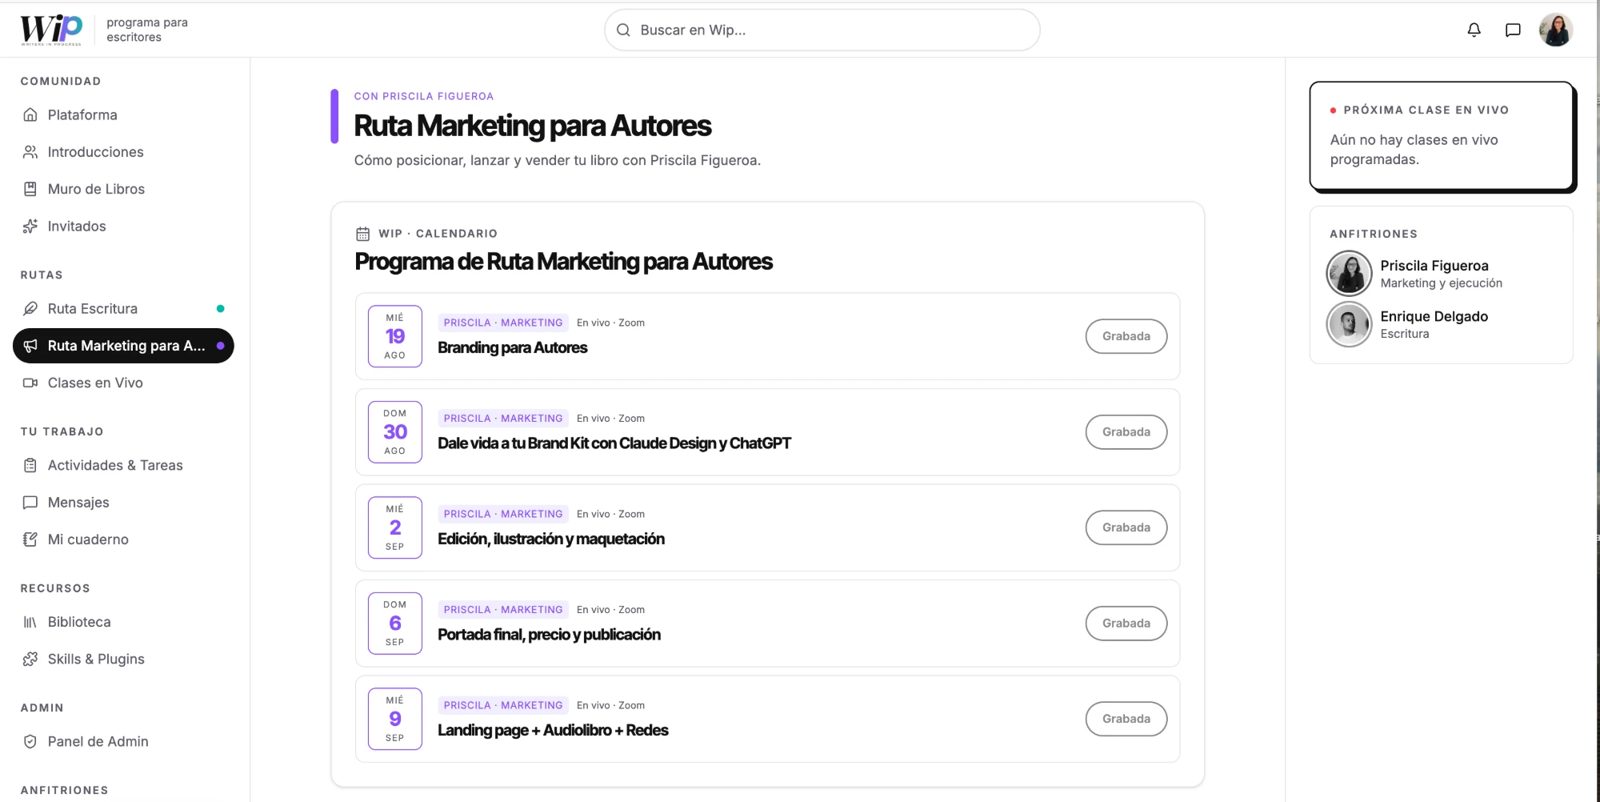This screenshot has height=802, width=1600.
Task: Click the calendar icon beside WIP · CALENDARIO
Action: tap(363, 234)
